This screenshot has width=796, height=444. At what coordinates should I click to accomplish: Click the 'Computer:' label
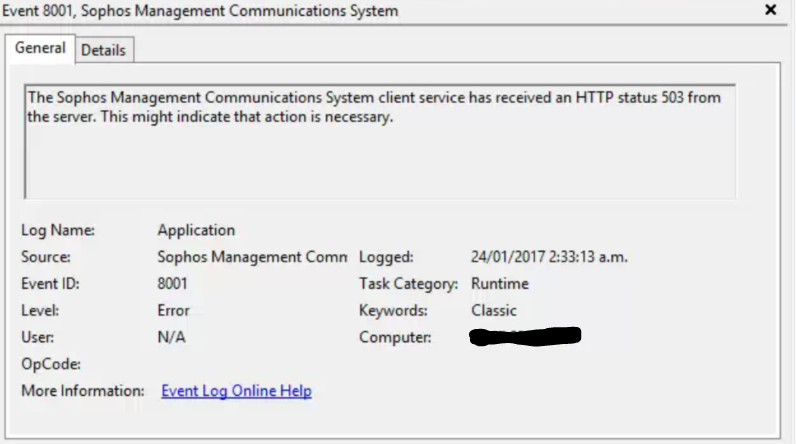[395, 337]
